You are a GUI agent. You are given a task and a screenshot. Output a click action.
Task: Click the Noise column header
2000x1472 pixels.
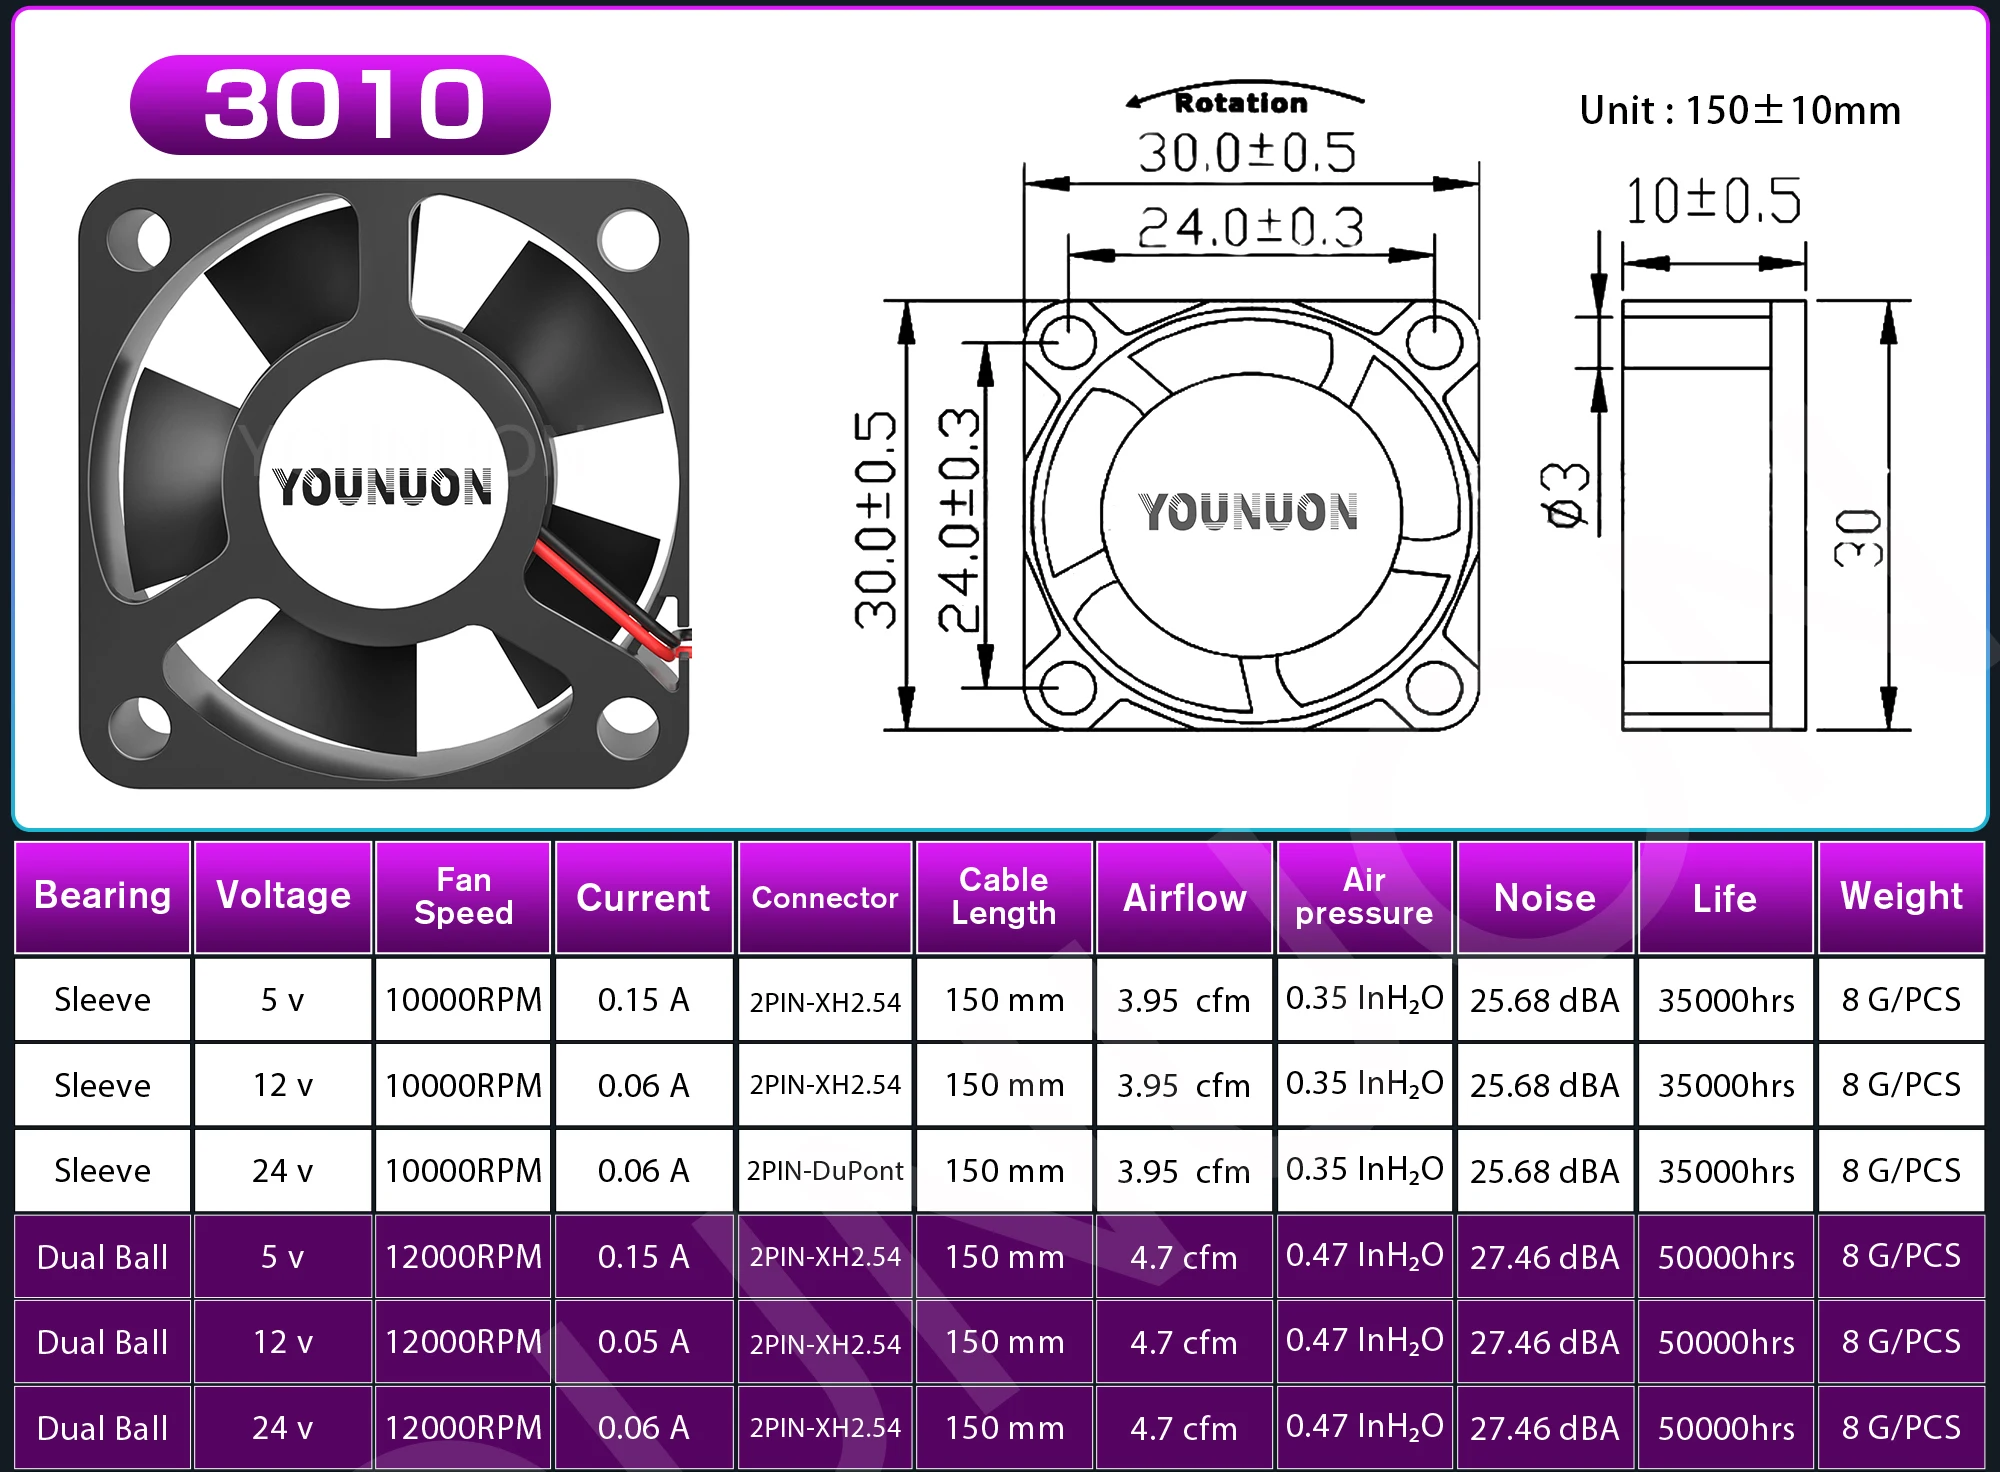click(x=1544, y=898)
